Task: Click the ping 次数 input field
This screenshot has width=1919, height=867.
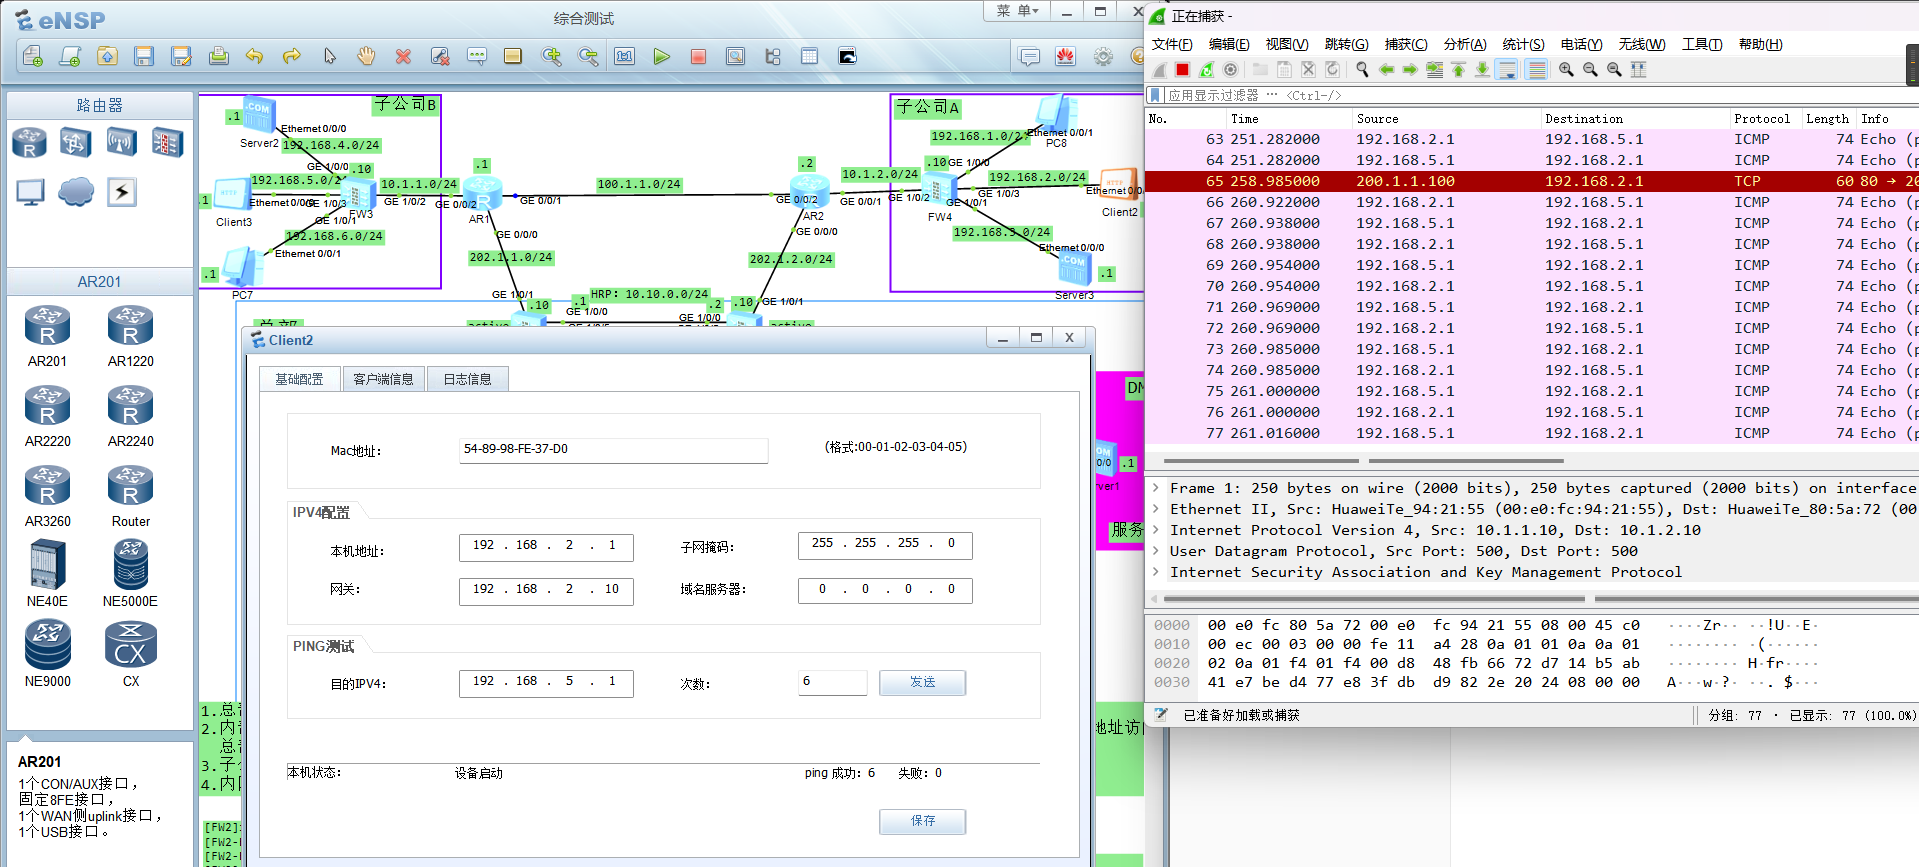Action: point(832,682)
